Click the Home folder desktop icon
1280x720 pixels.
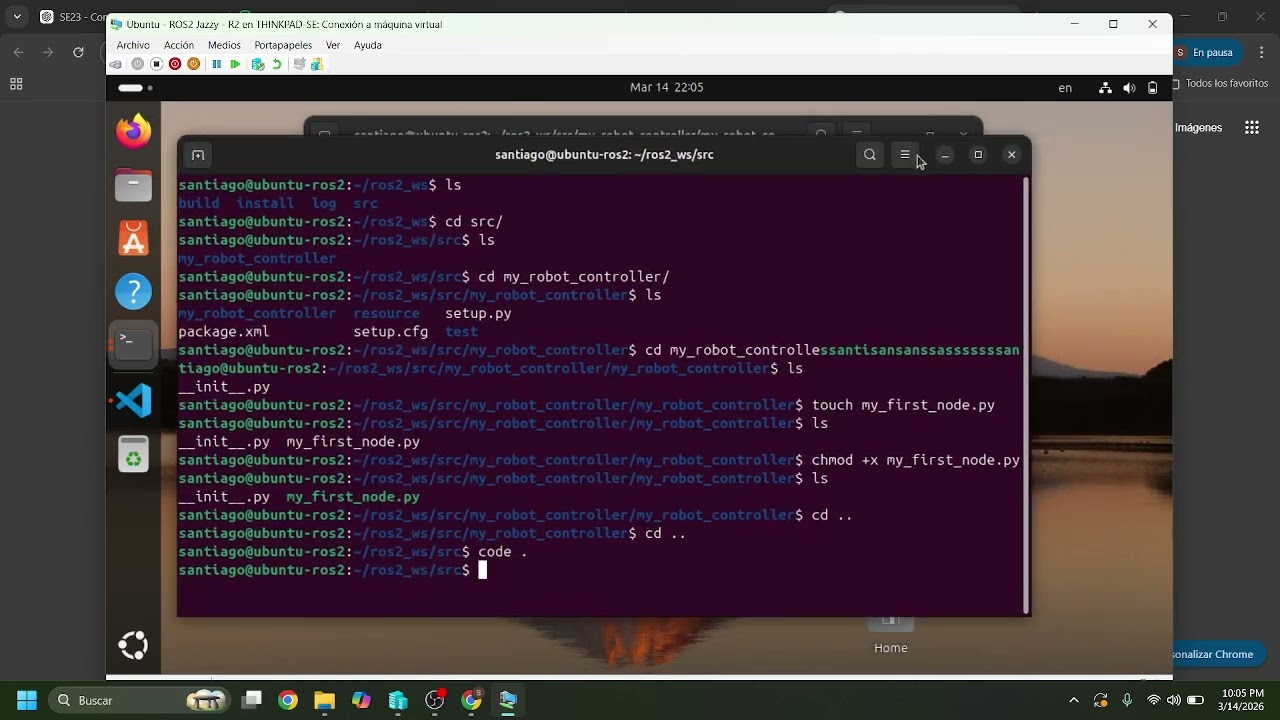(891, 633)
